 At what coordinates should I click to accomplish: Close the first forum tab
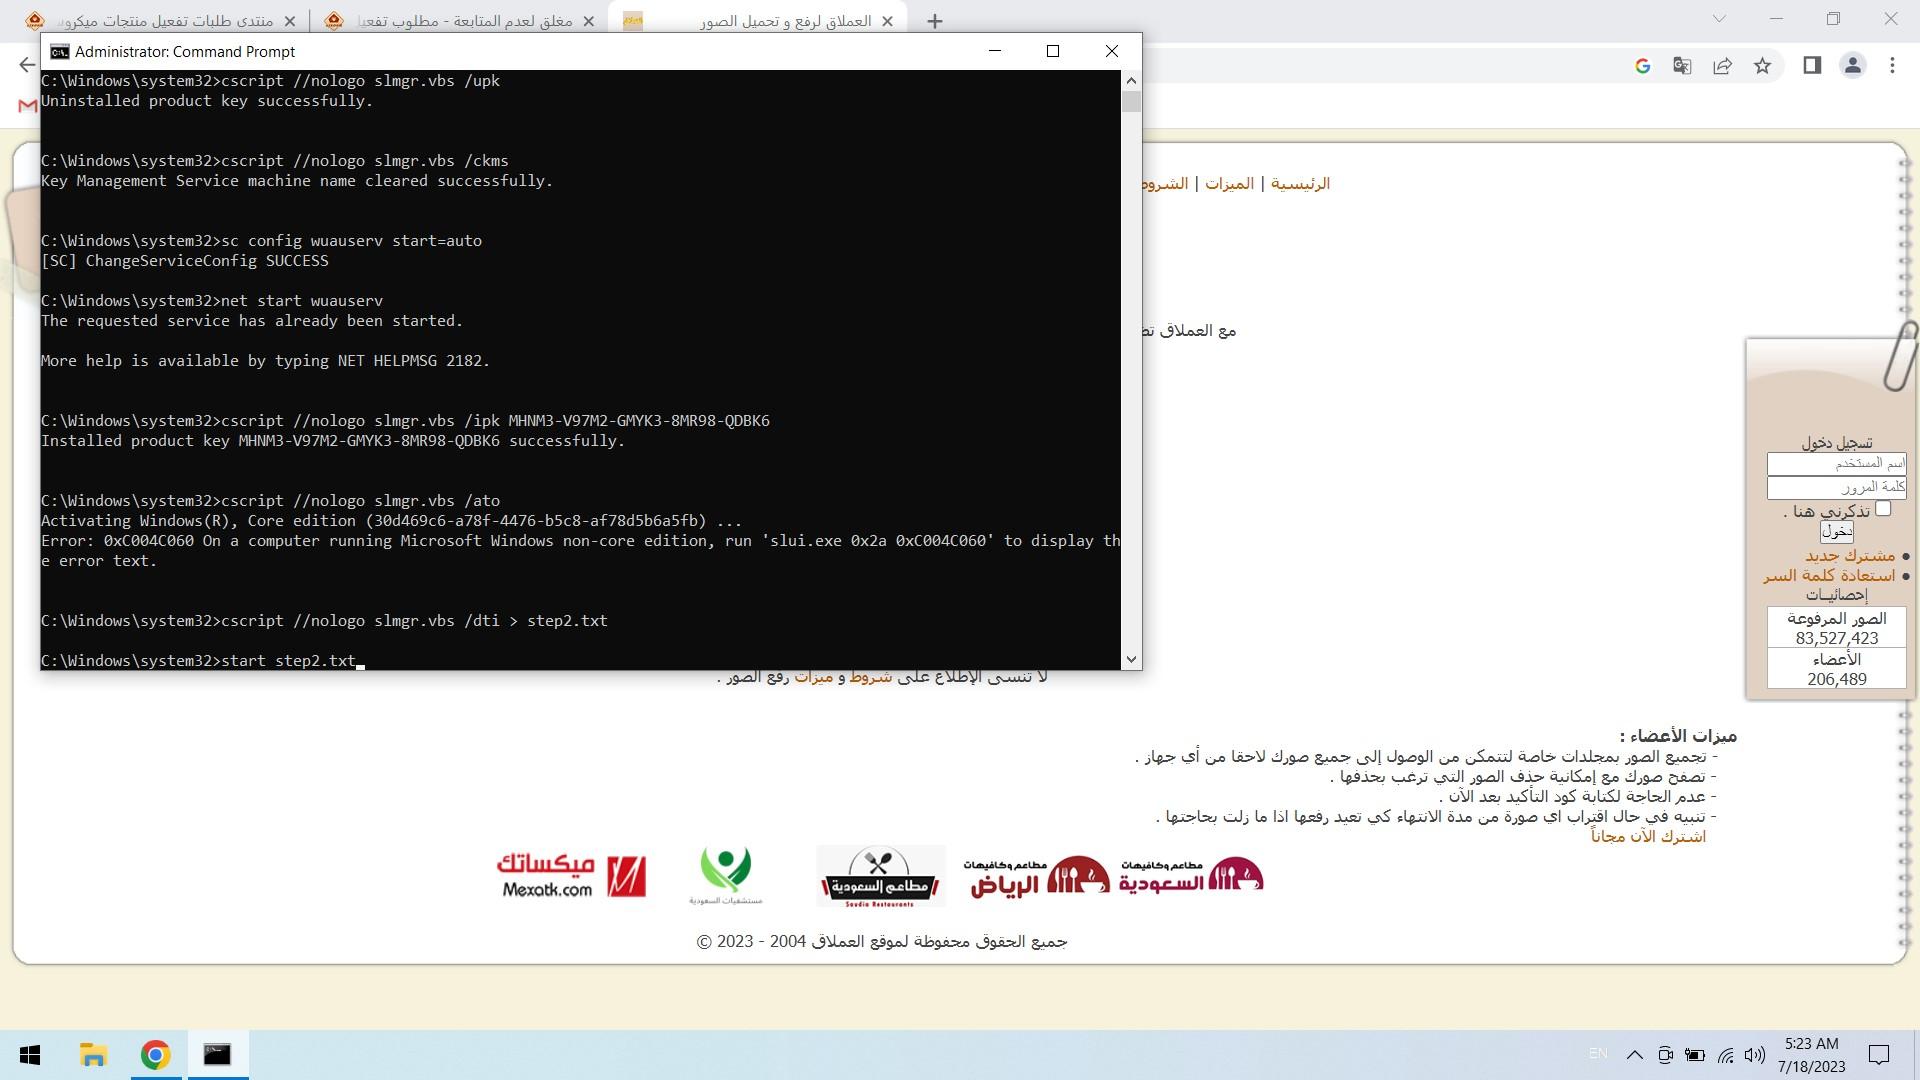click(x=290, y=21)
